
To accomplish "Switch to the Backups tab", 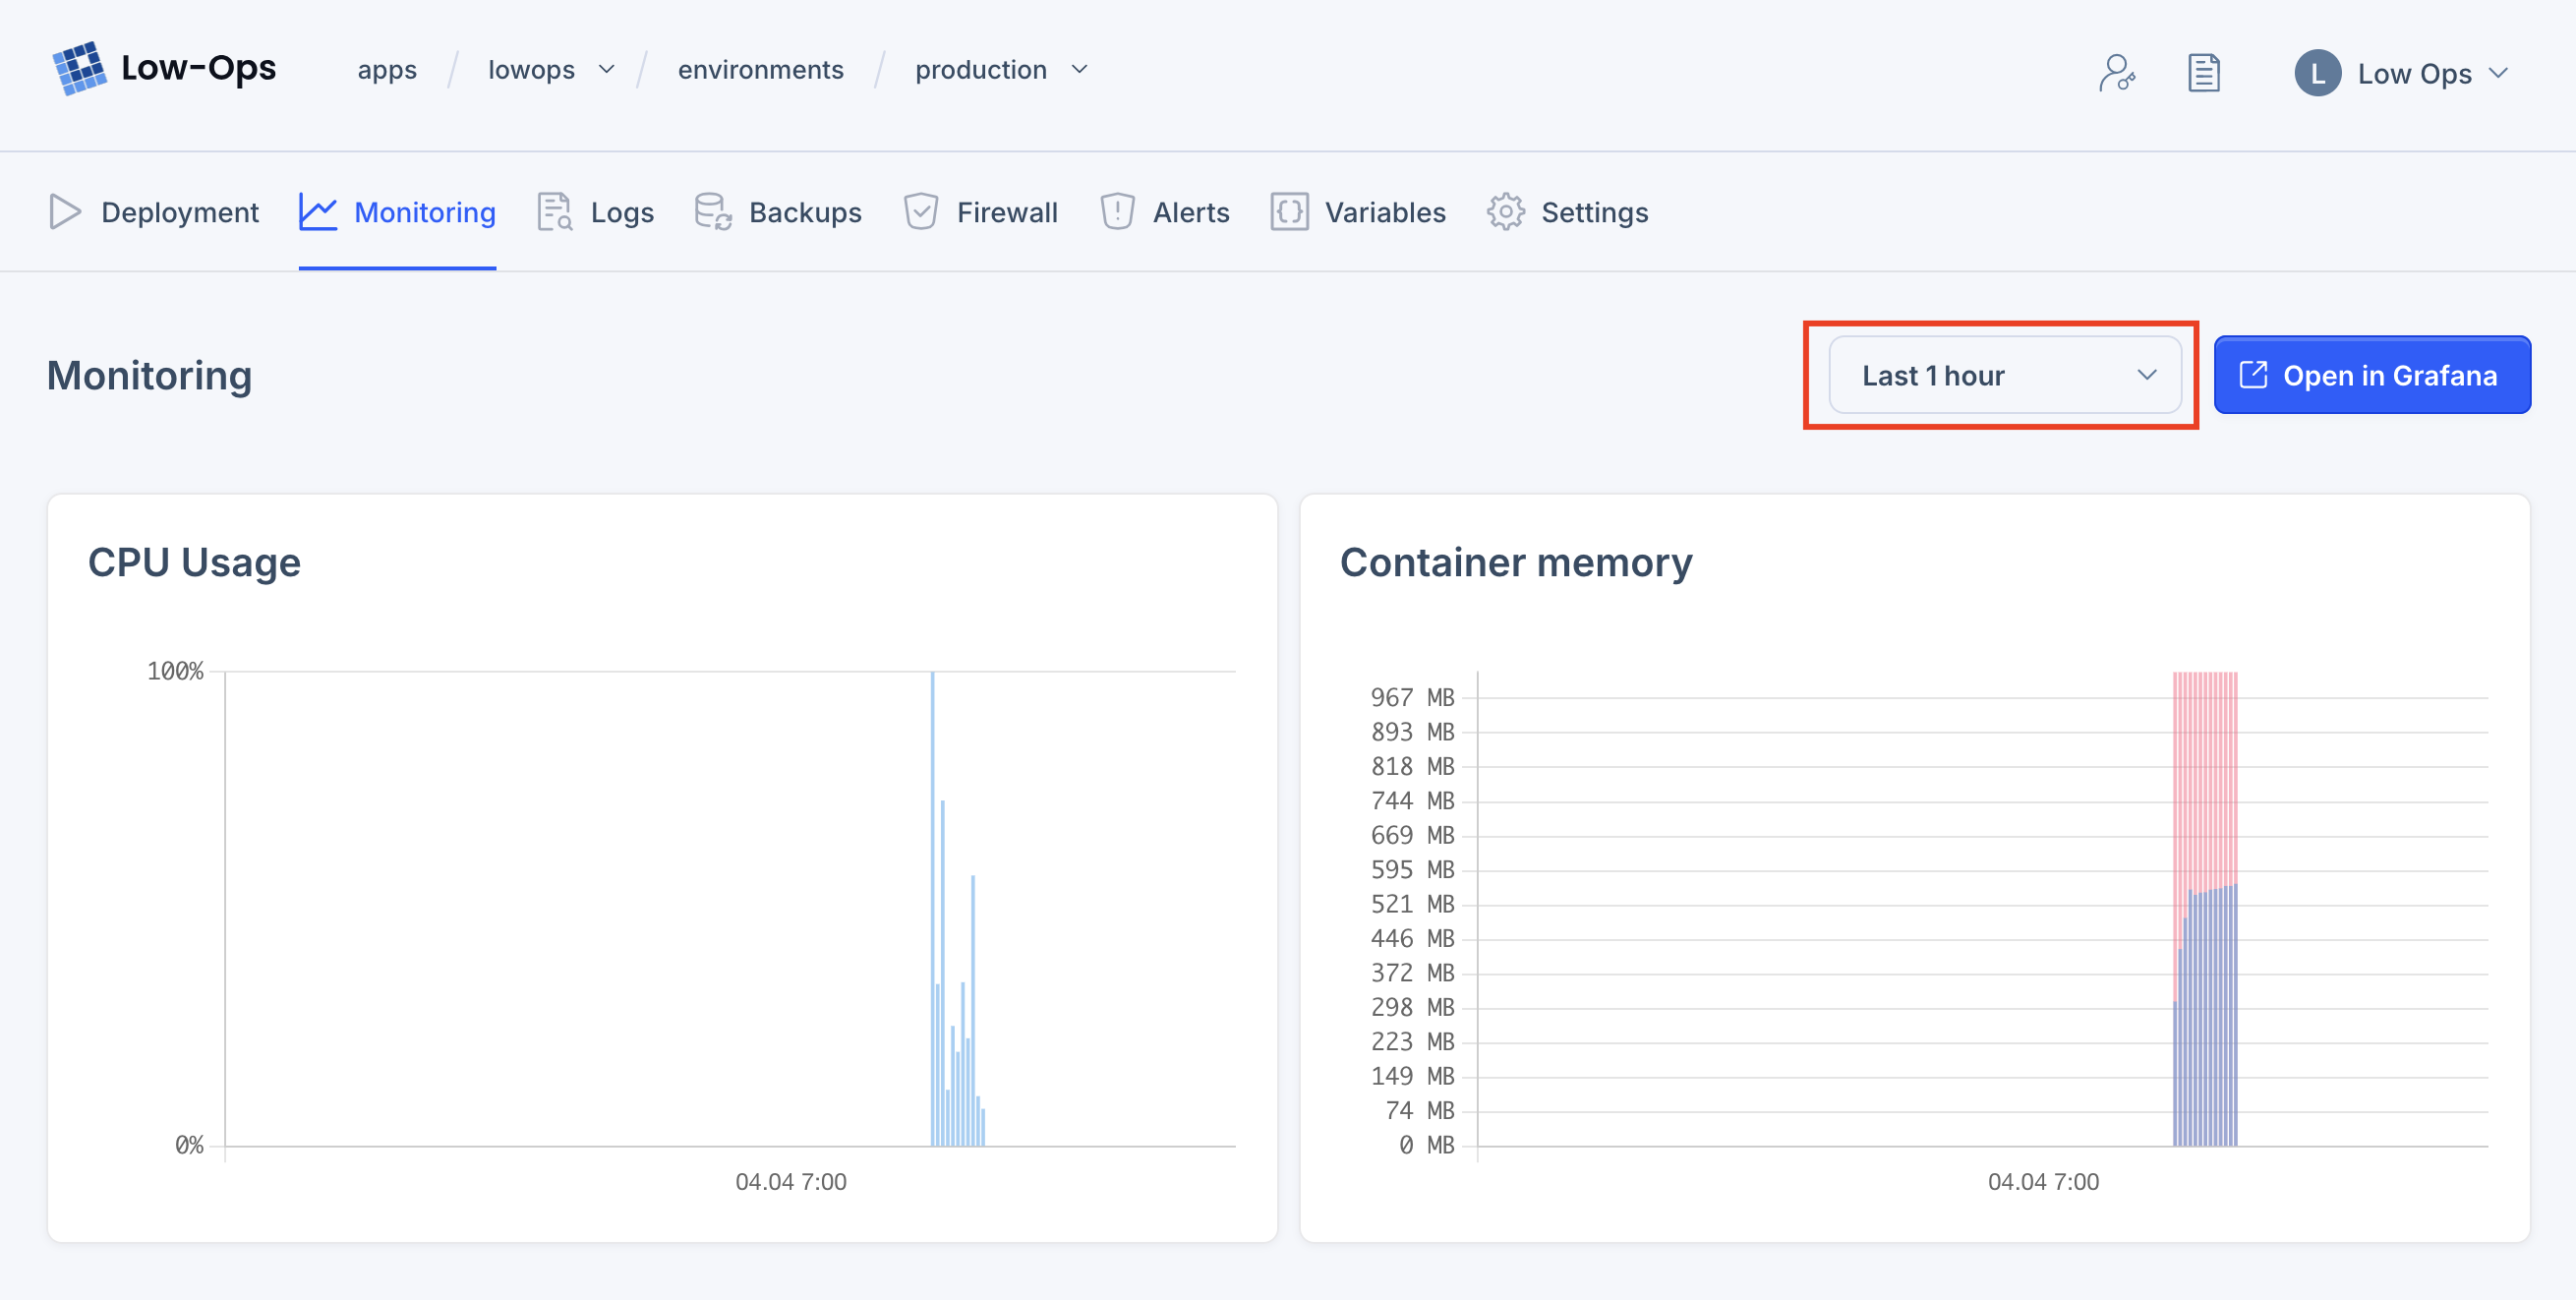I will pyautogui.click(x=778, y=212).
